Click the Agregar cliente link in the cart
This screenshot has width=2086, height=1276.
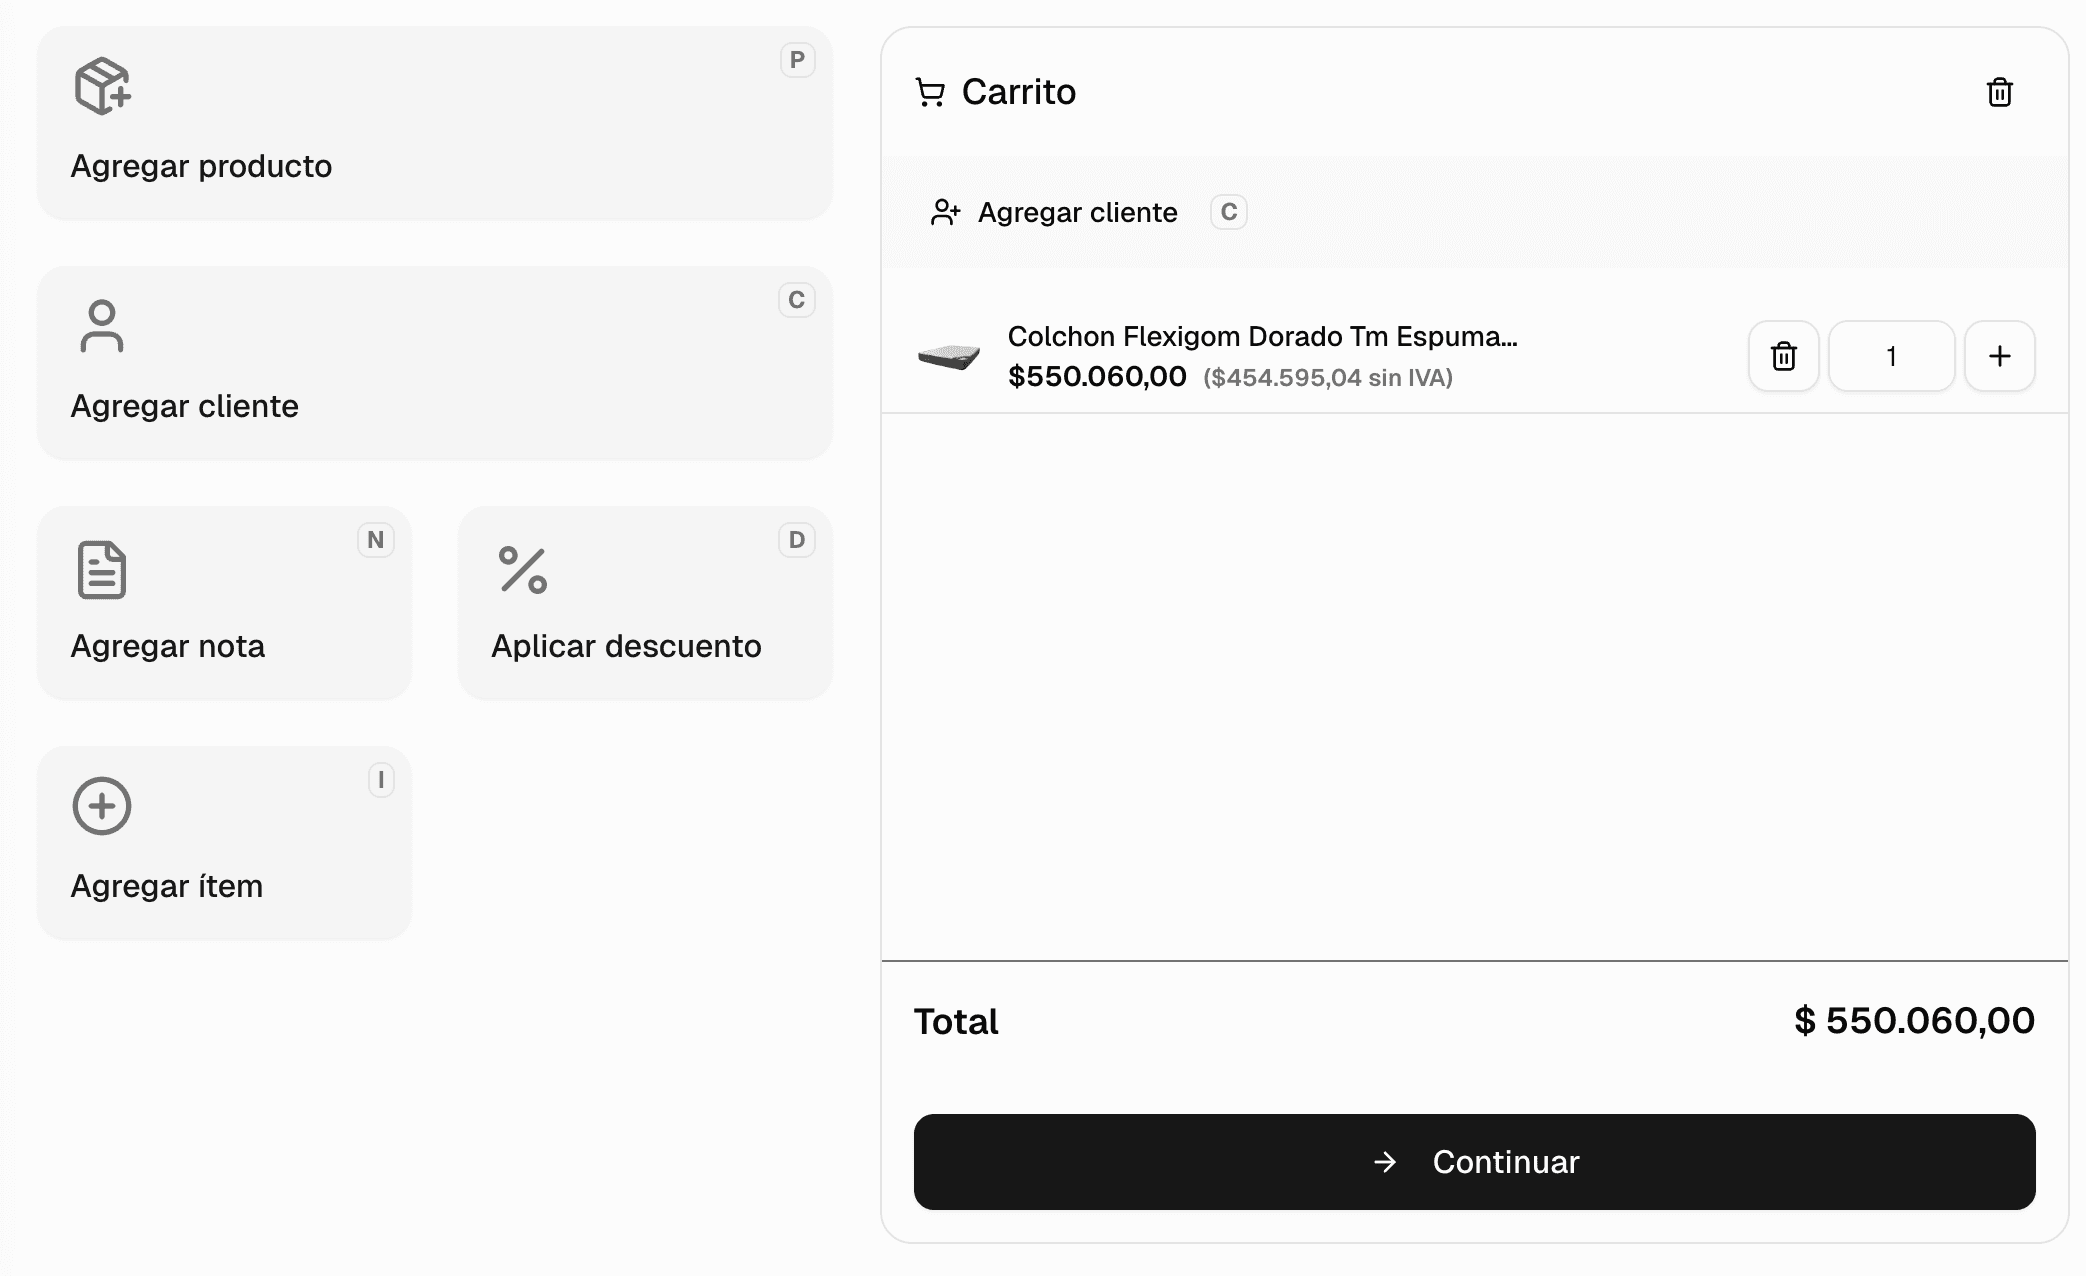(x=1078, y=212)
